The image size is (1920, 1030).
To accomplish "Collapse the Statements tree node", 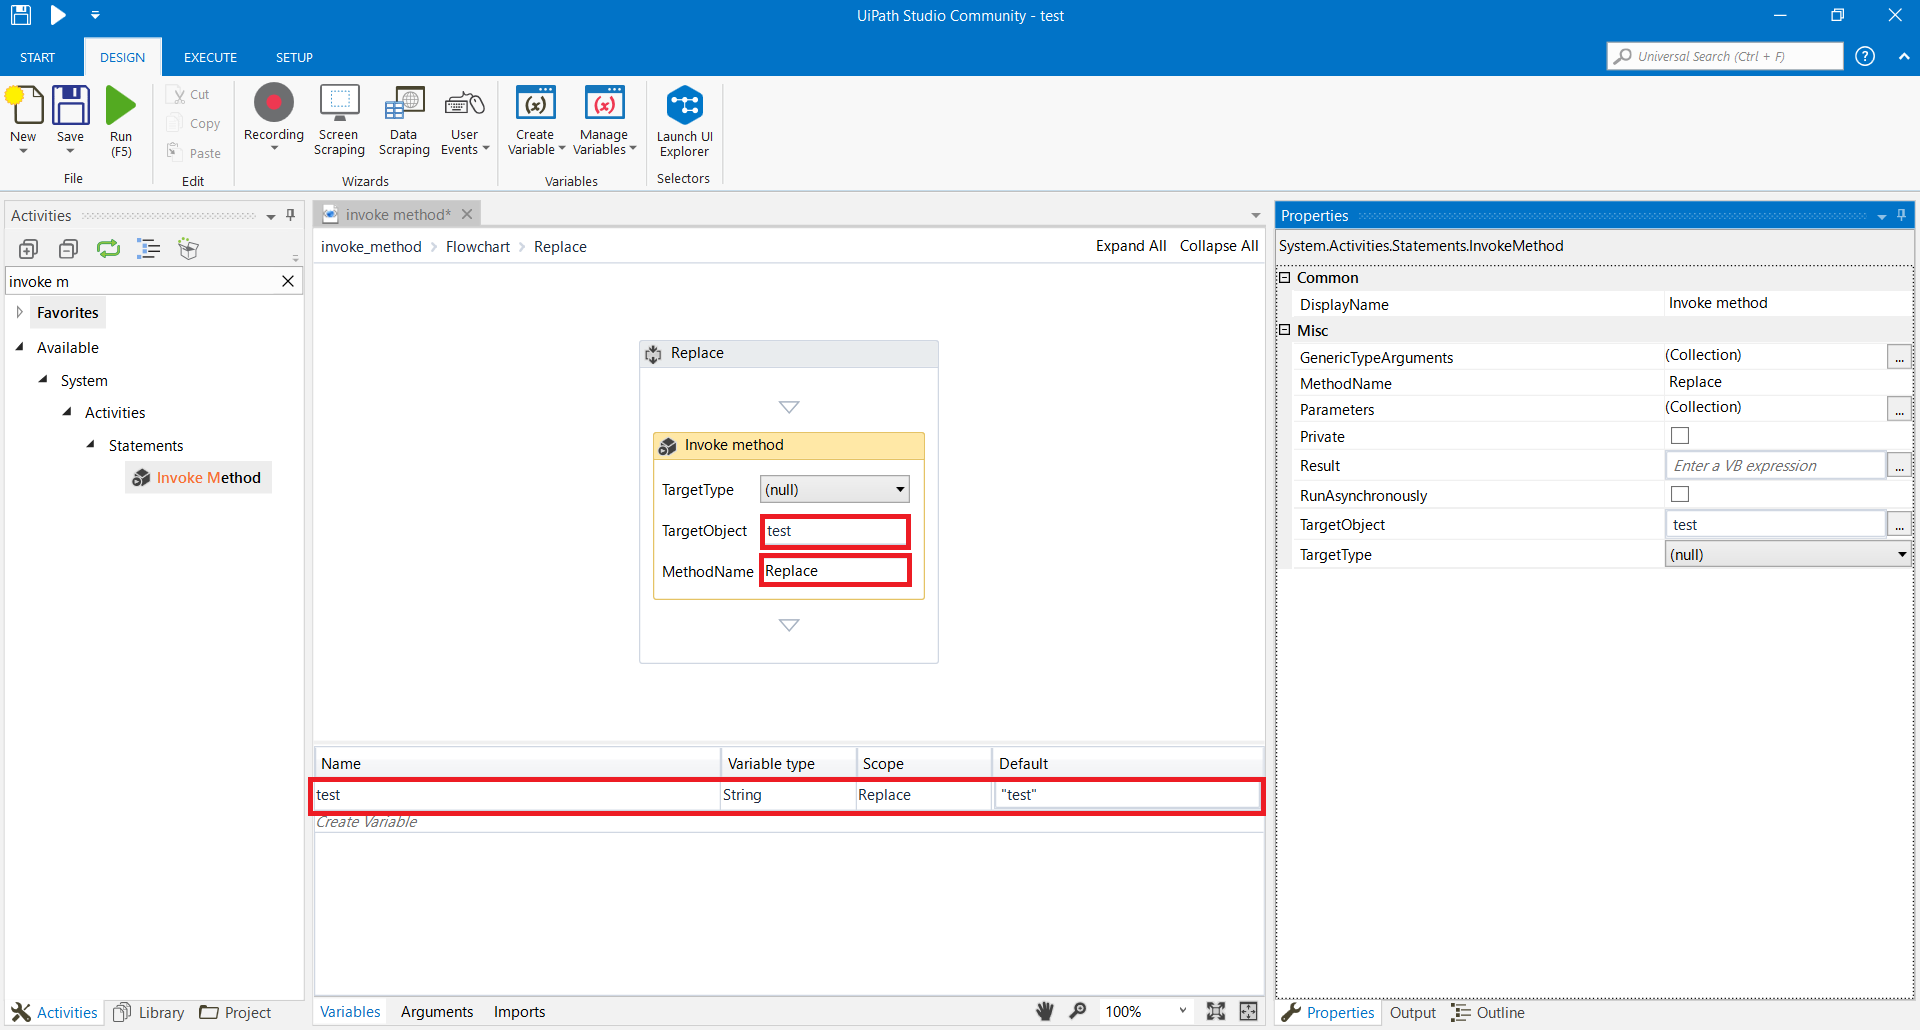I will (90, 445).
